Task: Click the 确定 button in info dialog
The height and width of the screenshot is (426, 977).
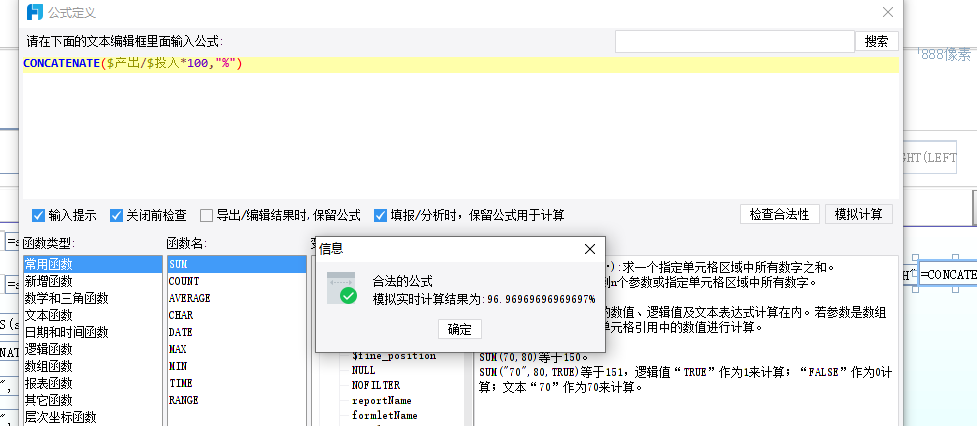Action: point(460,329)
